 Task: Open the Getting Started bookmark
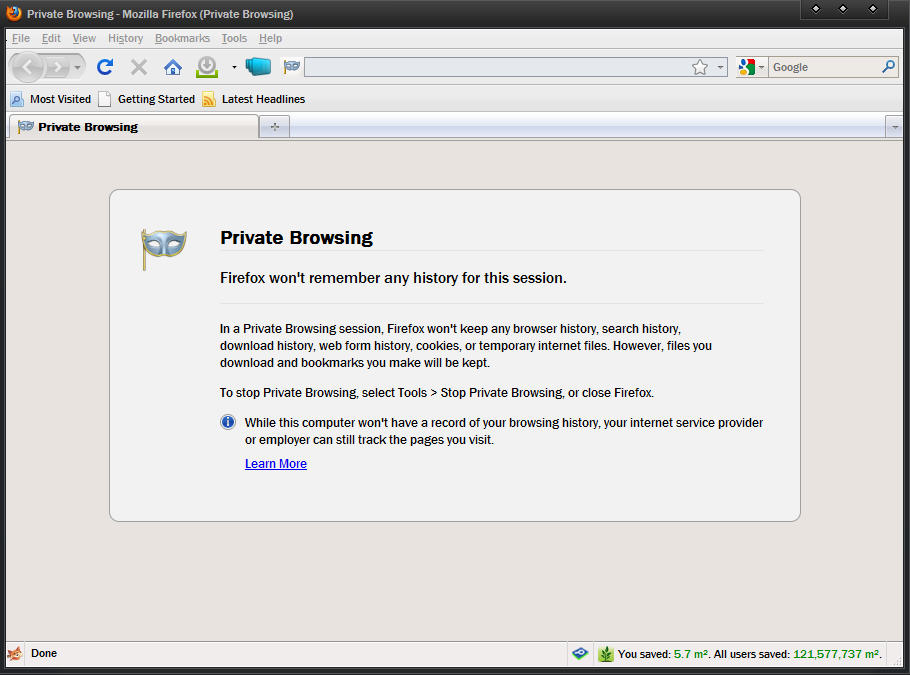click(147, 99)
